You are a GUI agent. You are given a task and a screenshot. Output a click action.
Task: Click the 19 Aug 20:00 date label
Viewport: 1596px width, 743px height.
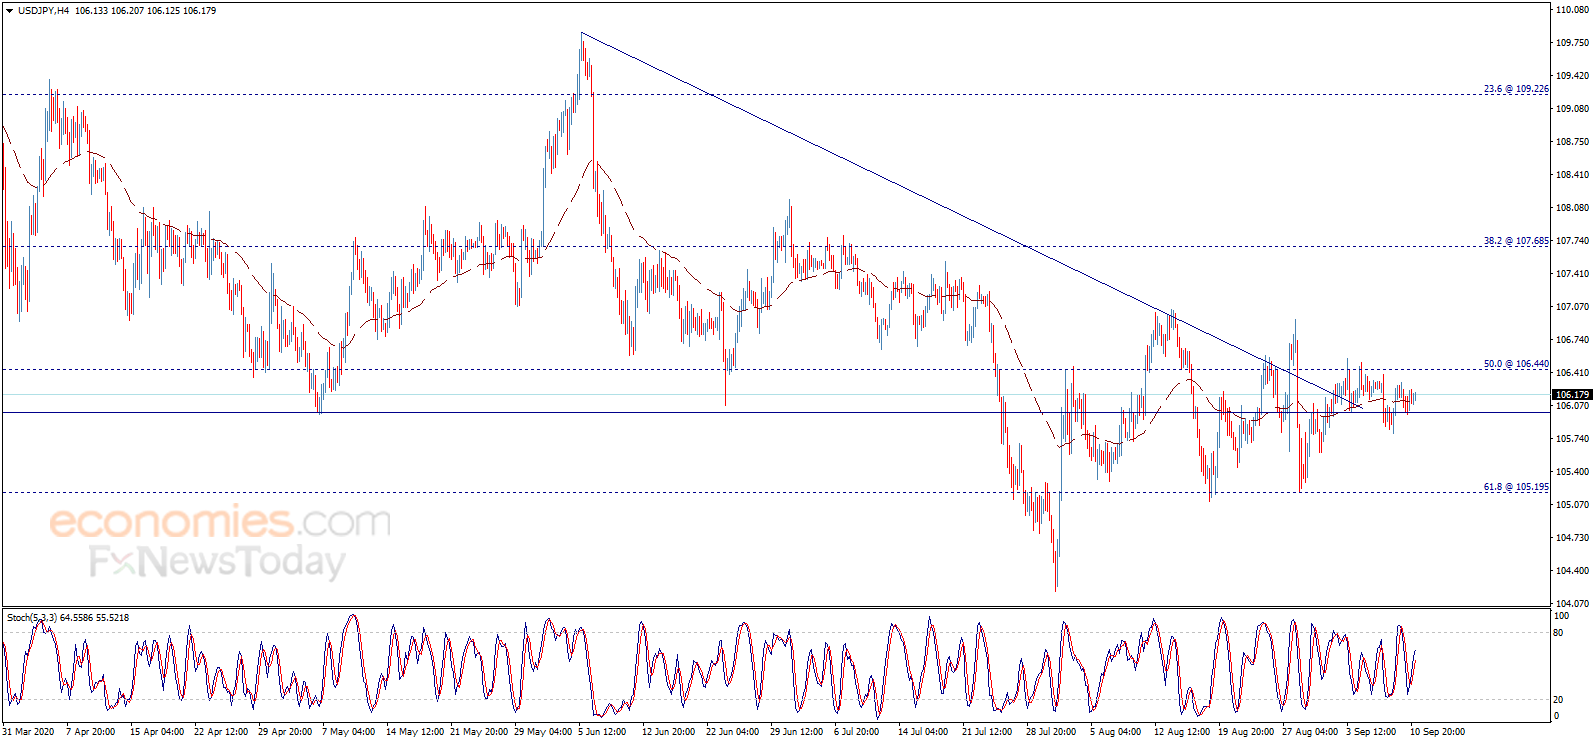click(1244, 732)
